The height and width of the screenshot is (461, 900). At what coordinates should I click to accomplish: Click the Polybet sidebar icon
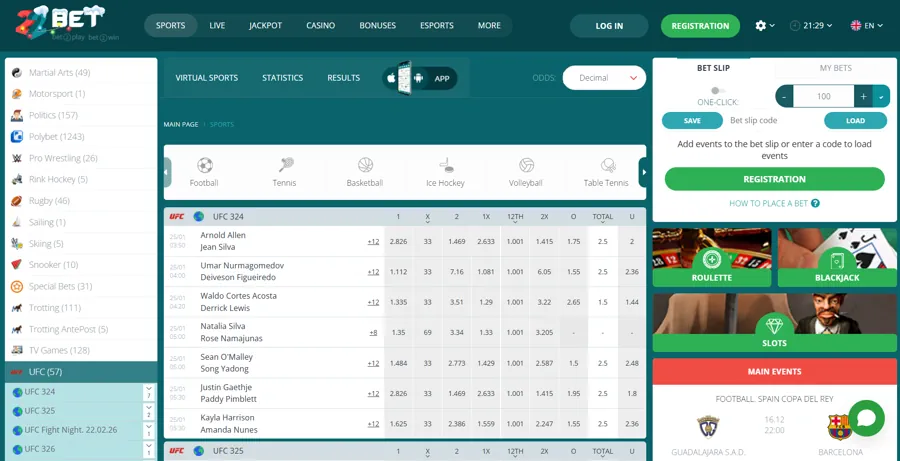17,137
